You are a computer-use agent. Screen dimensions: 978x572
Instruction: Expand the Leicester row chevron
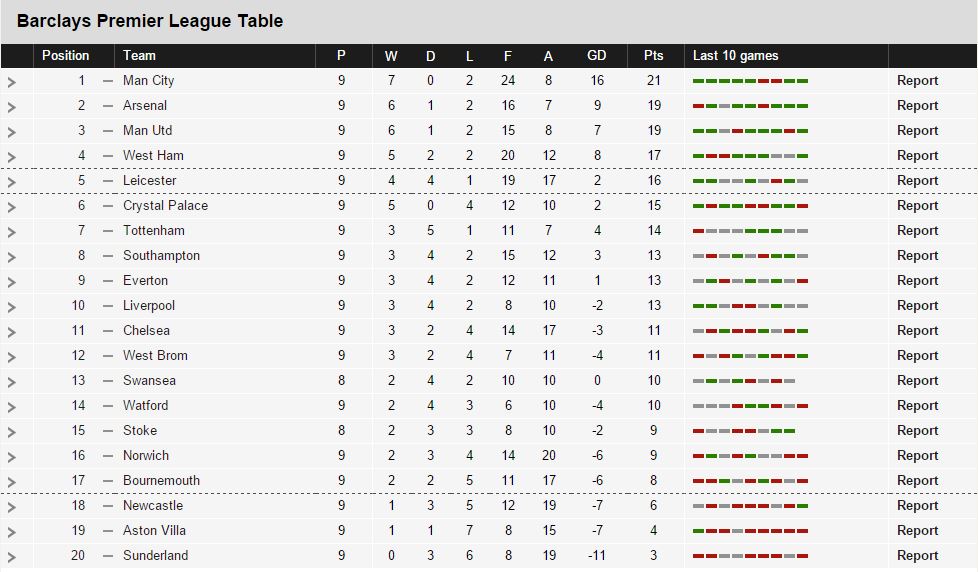tap(11, 182)
